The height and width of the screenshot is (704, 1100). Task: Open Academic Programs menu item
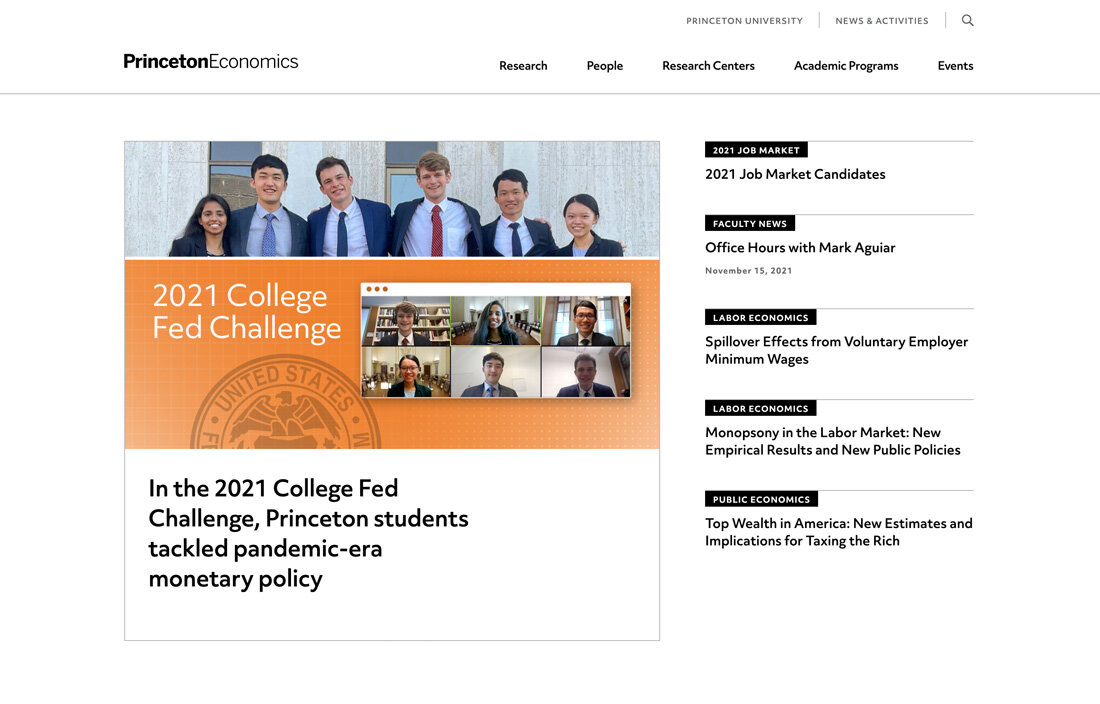(846, 66)
